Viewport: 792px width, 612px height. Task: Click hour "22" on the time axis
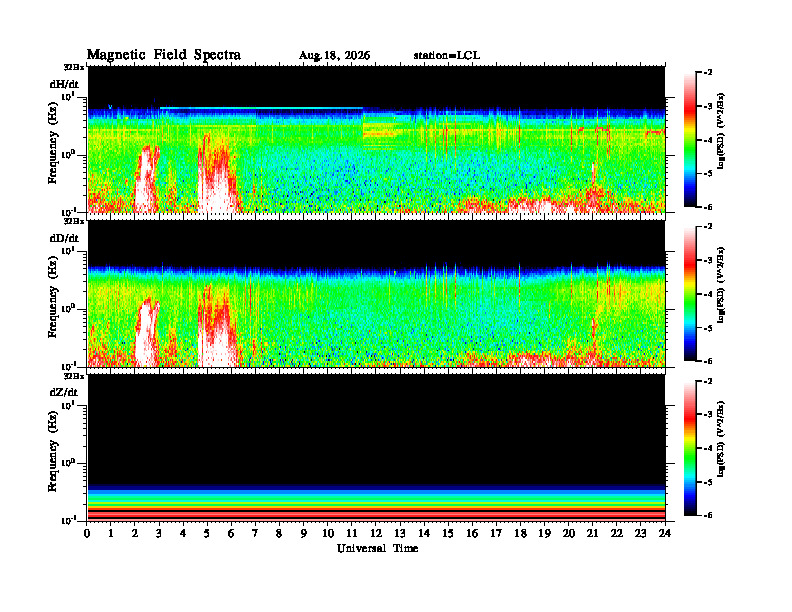[617, 534]
